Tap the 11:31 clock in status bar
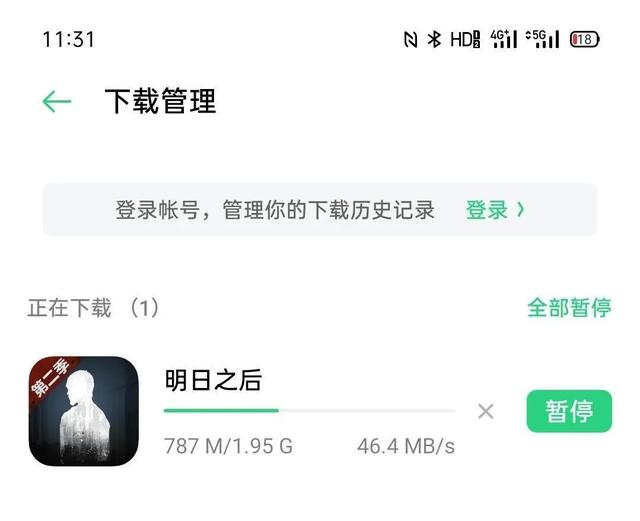The height and width of the screenshot is (521, 640). coord(69,40)
